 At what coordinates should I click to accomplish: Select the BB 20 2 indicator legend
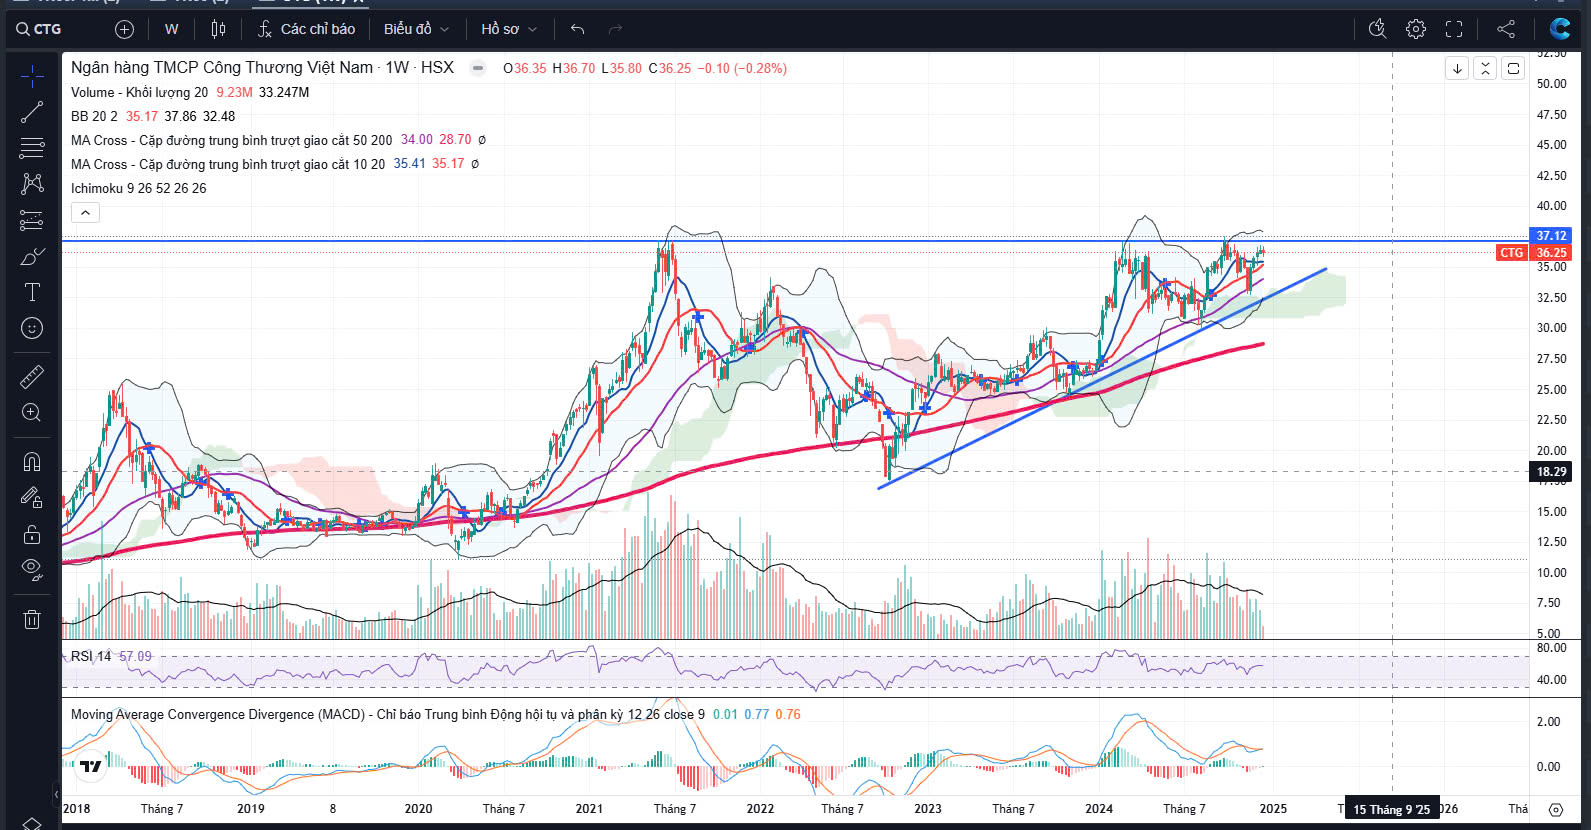tap(94, 116)
